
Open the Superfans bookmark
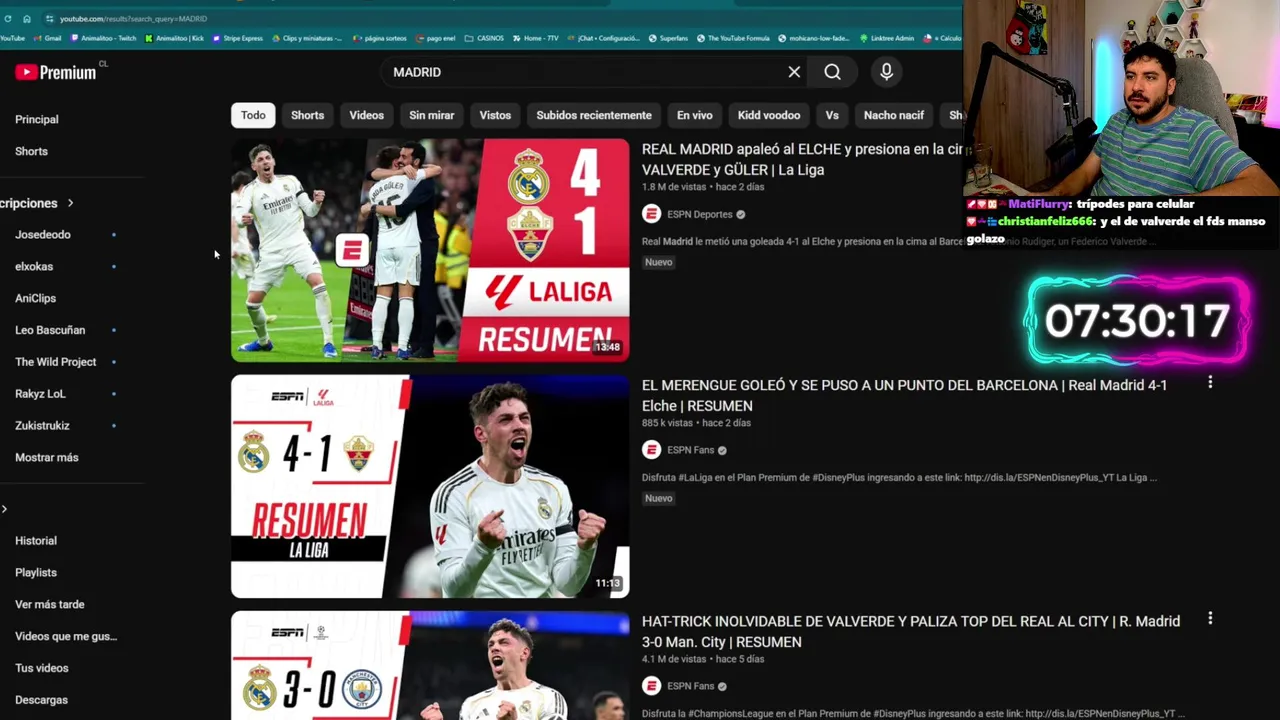point(669,38)
